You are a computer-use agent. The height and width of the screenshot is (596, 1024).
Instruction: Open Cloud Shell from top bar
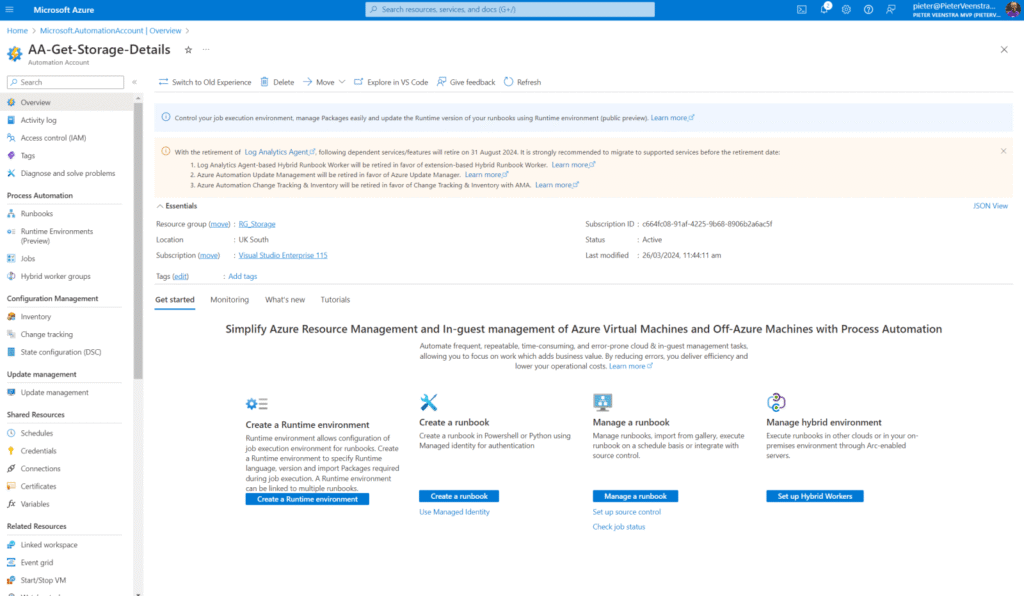coord(802,10)
